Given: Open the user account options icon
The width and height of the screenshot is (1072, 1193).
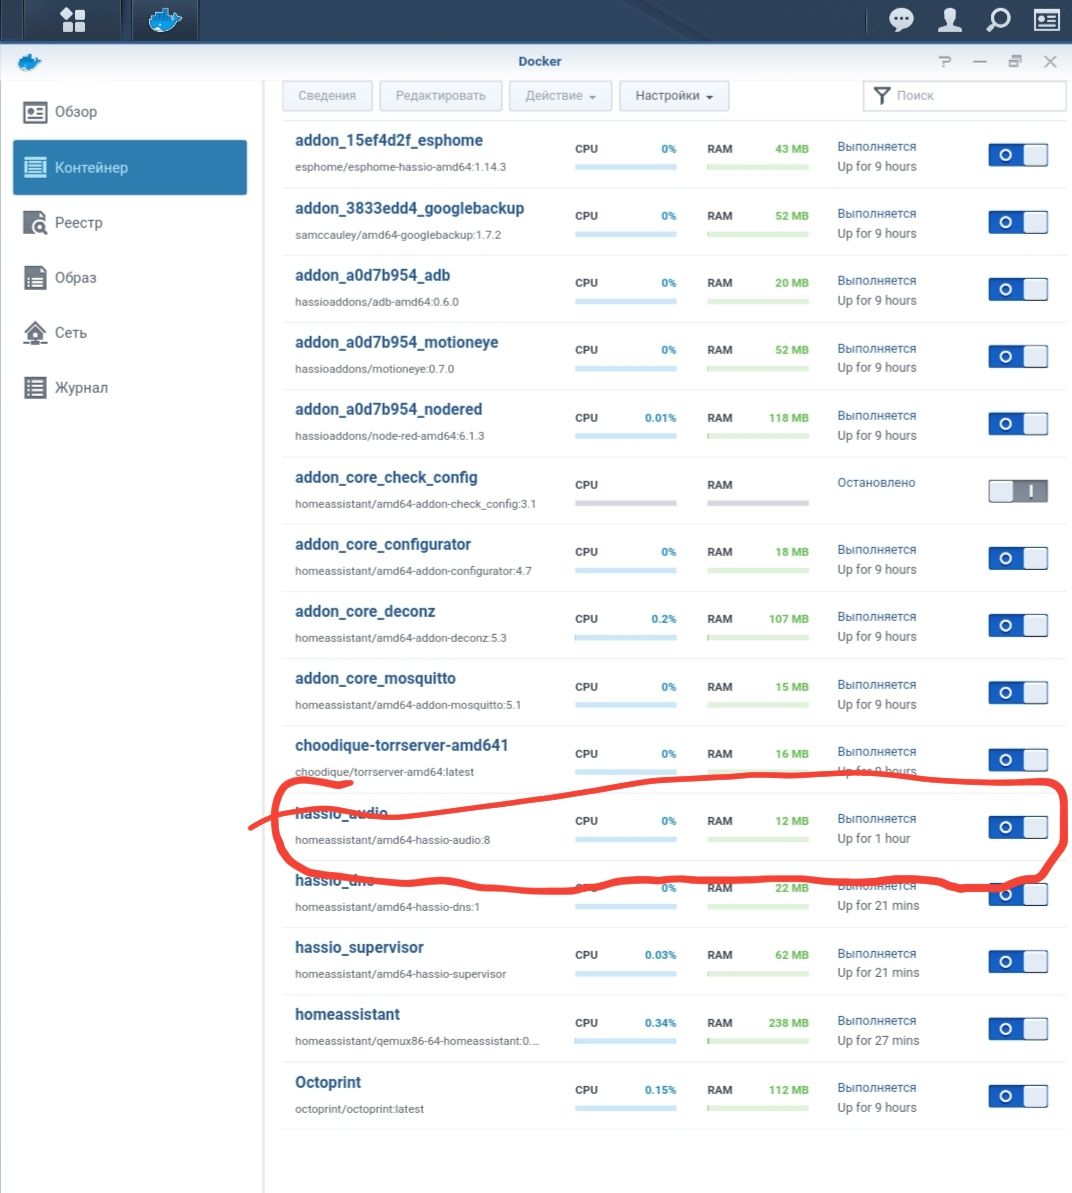Looking at the screenshot, I should coord(950,19).
